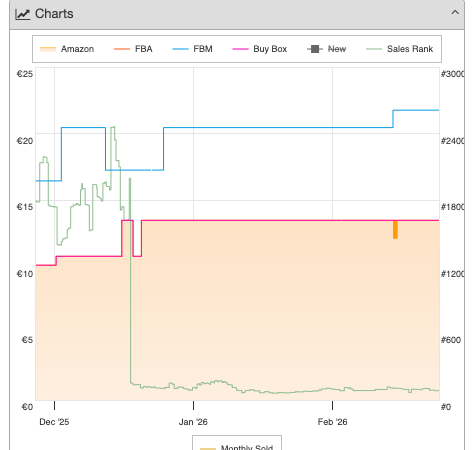Toggle the FBA series in the legend
Screen dimensions: 474x450
[133, 49]
